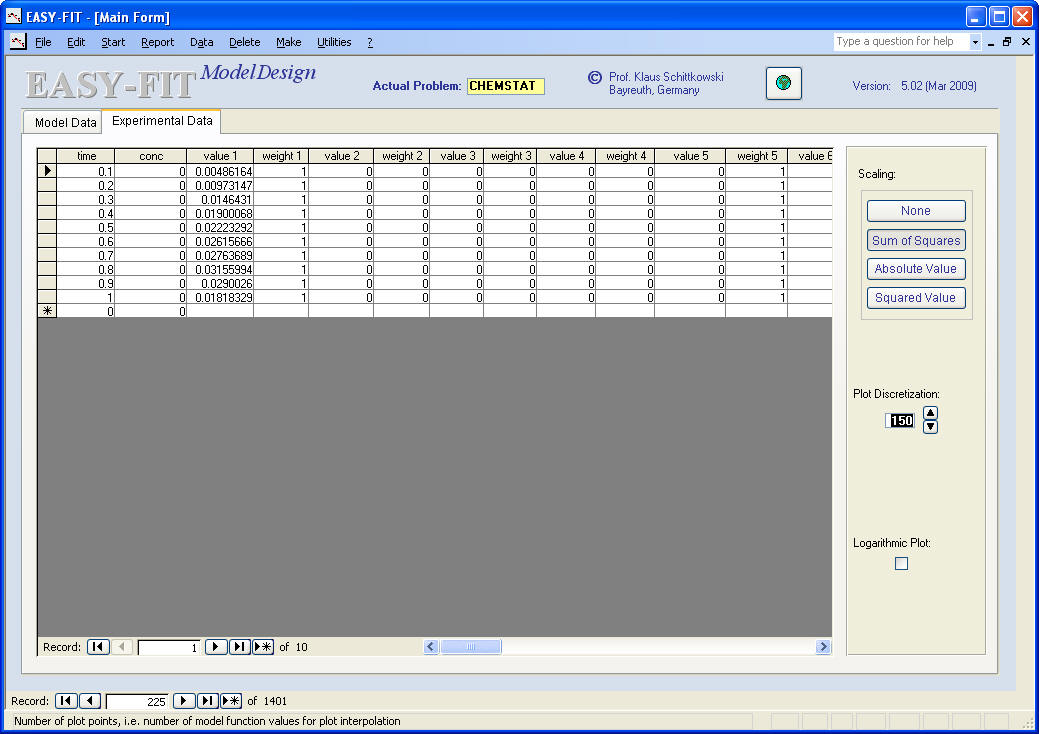Image resolution: width=1039 pixels, height=734 pixels.
Task: Switch to the Model Data tab
Action: tap(65, 122)
